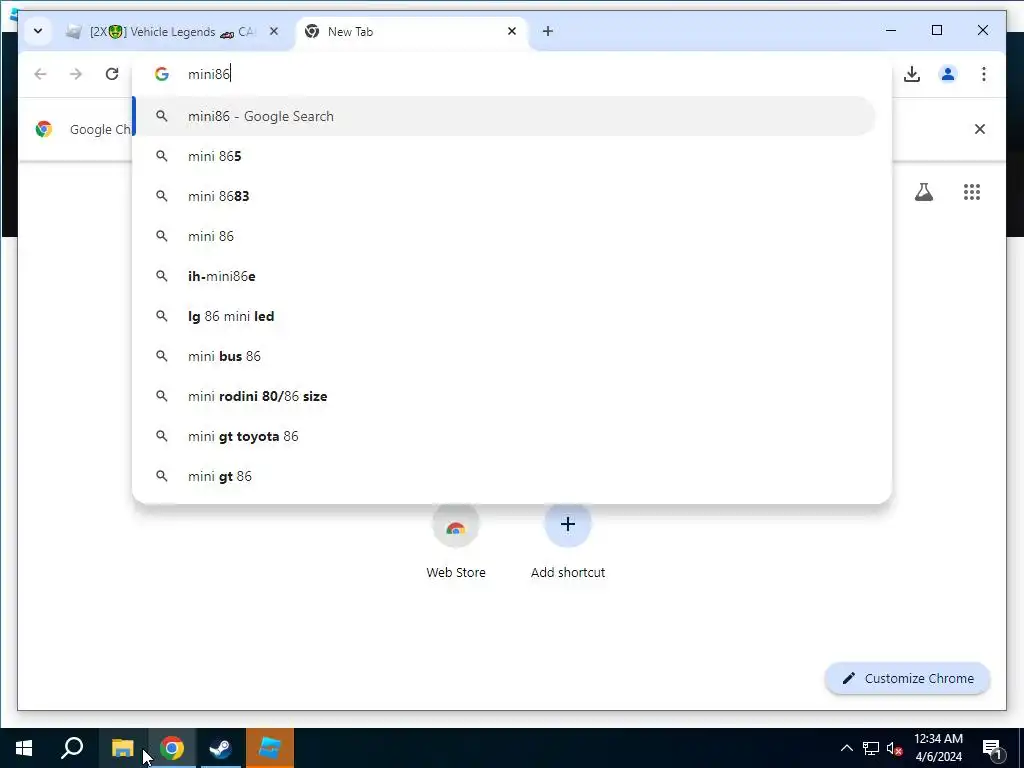The image size is (1024, 768).
Task: Open Search Labs flask icon
Action: coord(923,192)
